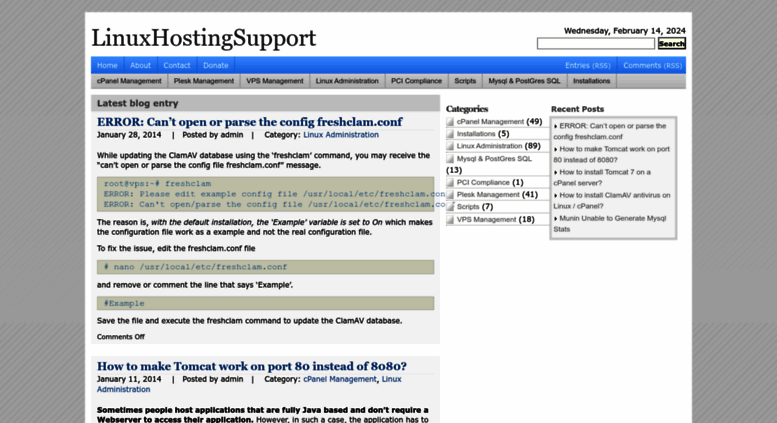Click the Comments Off text
Image resolution: width=777 pixels, height=423 pixels.
pyautogui.click(x=121, y=337)
